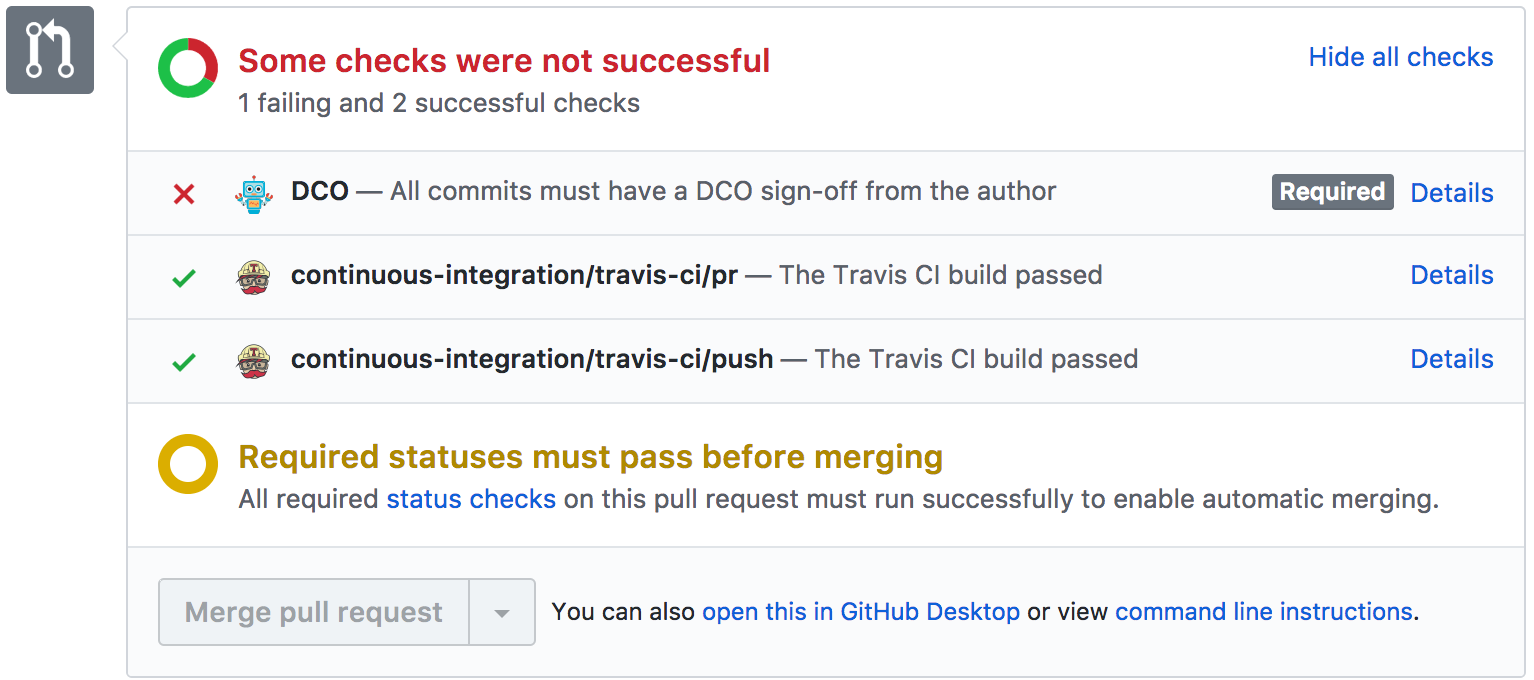
Task: View Details for the travis-ci/push build
Action: [1452, 359]
